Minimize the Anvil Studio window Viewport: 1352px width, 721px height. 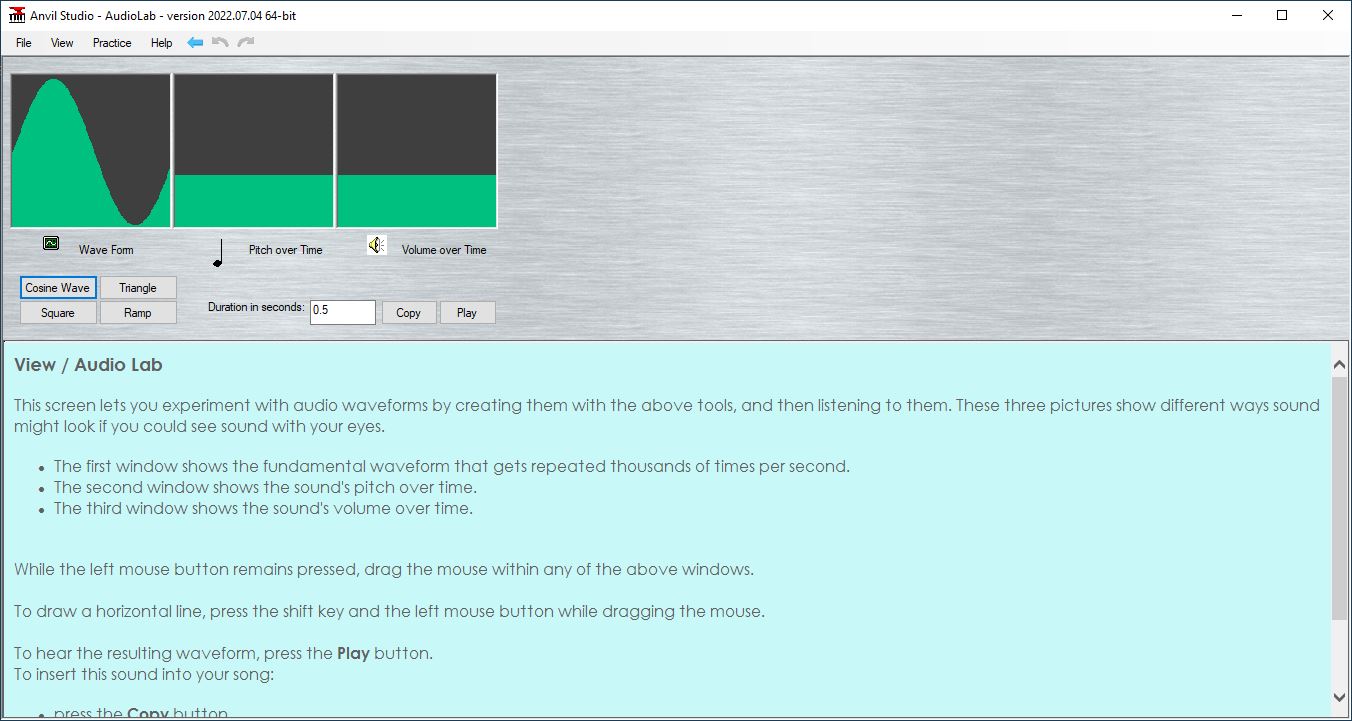(1237, 15)
